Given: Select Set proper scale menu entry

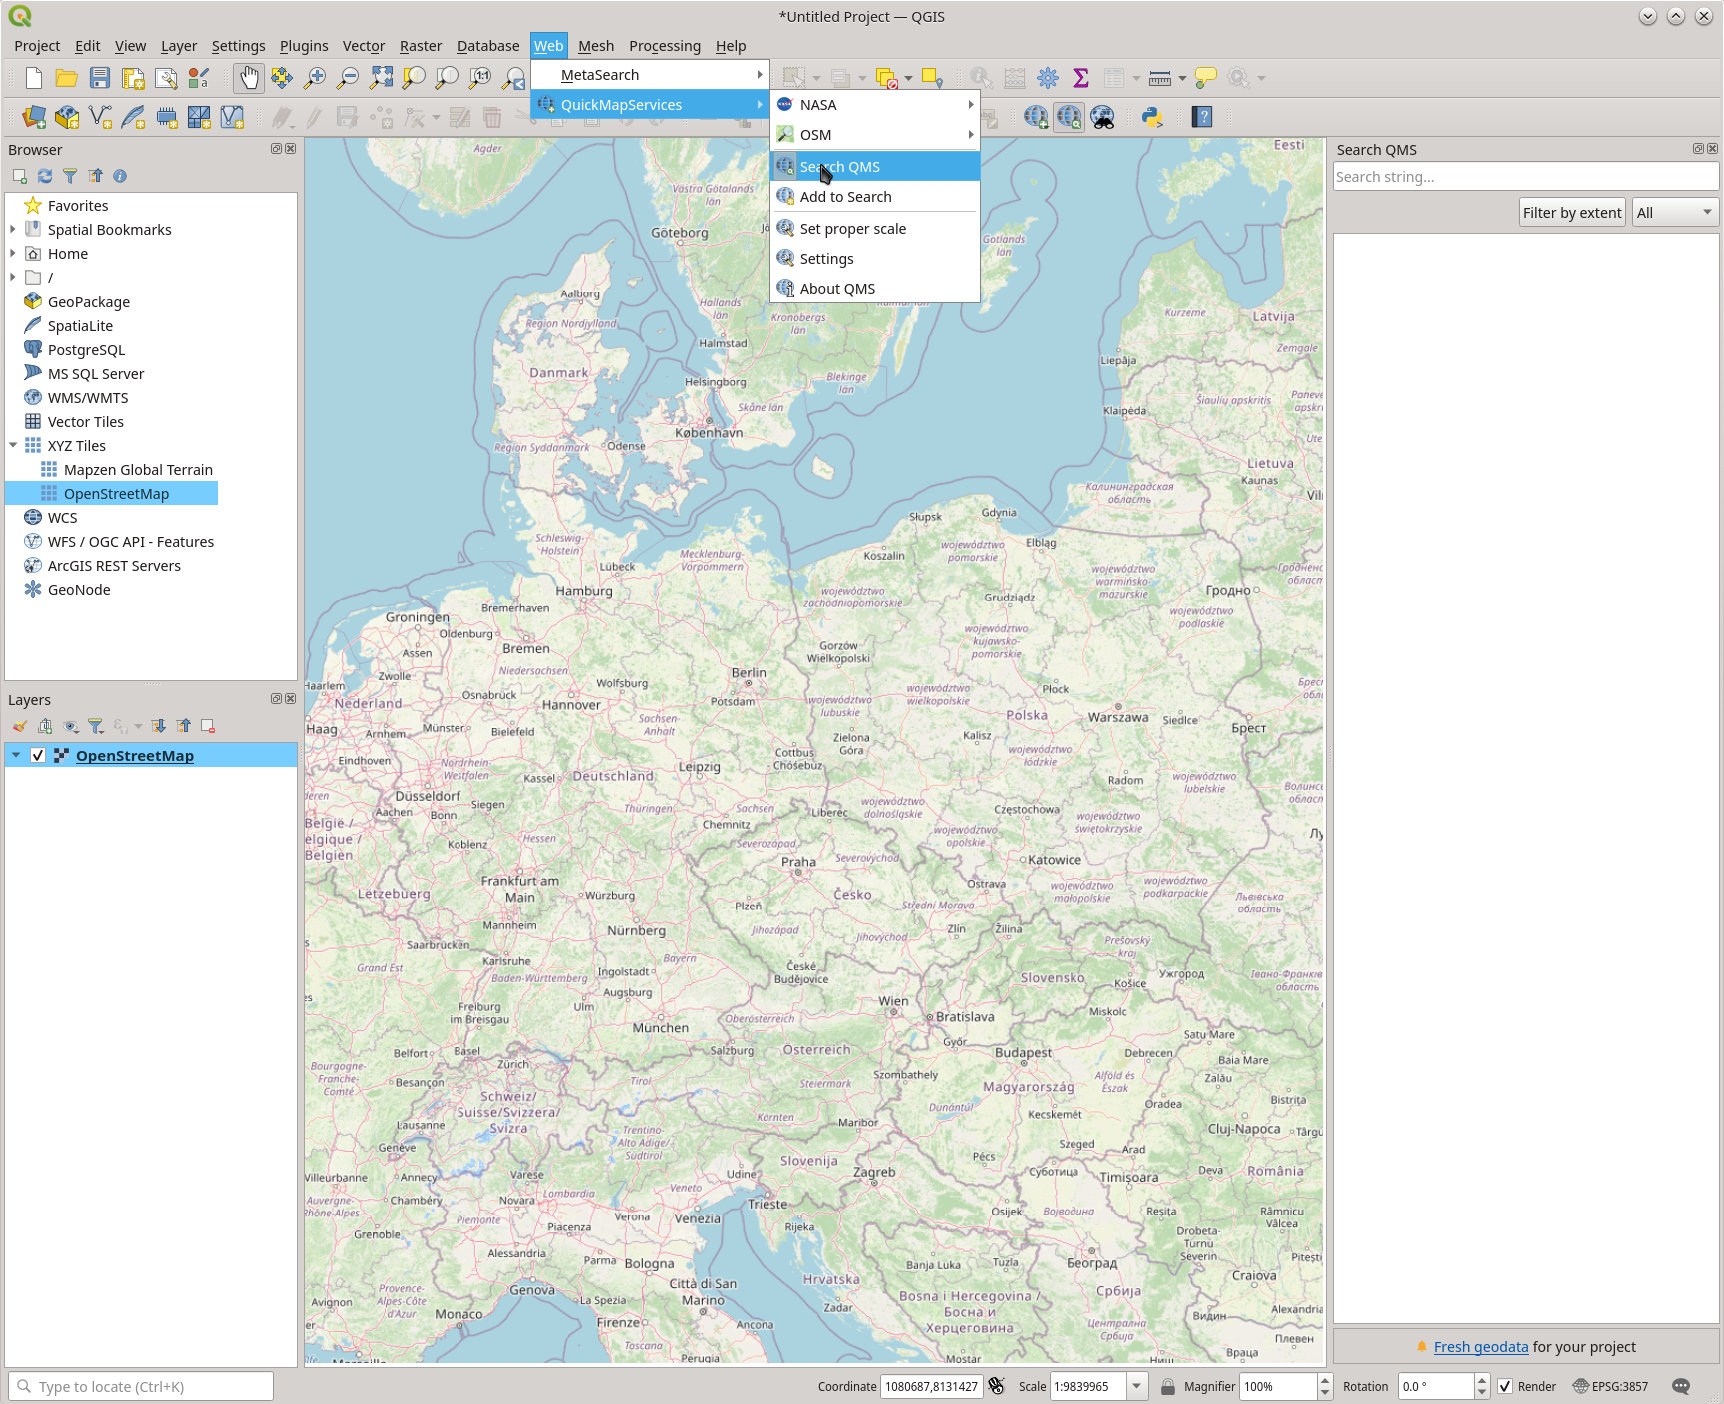Looking at the screenshot, I should (875, 229).
